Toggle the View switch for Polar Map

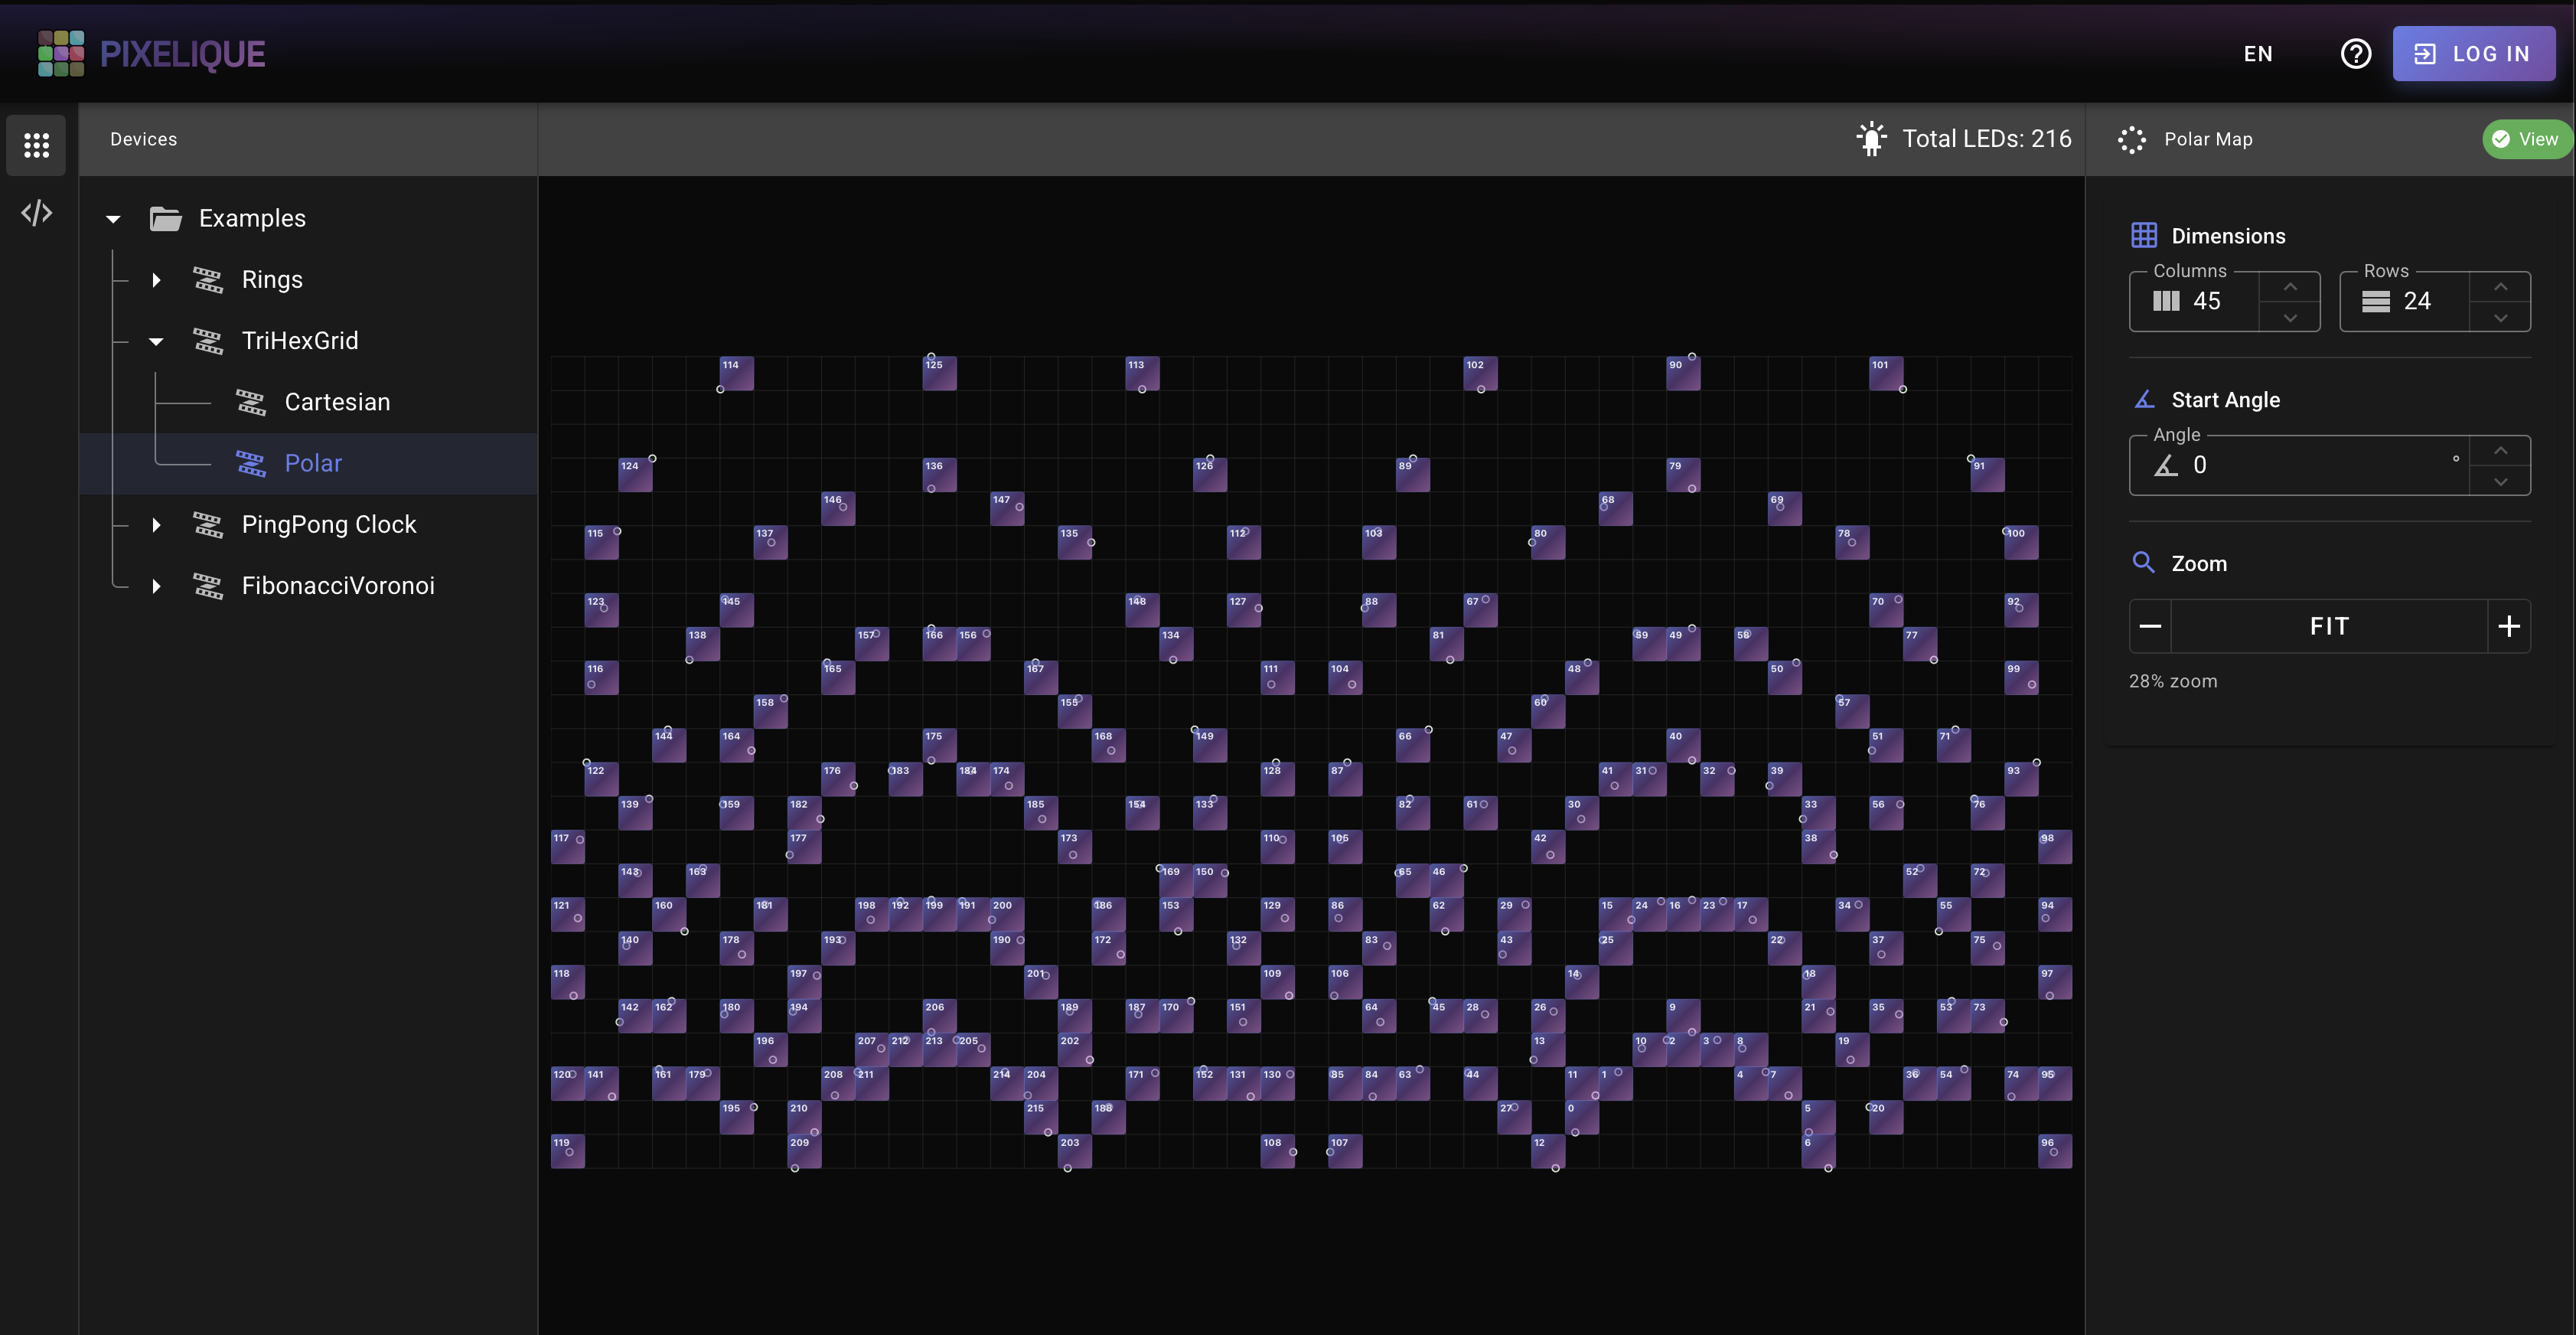point(2525,139)
